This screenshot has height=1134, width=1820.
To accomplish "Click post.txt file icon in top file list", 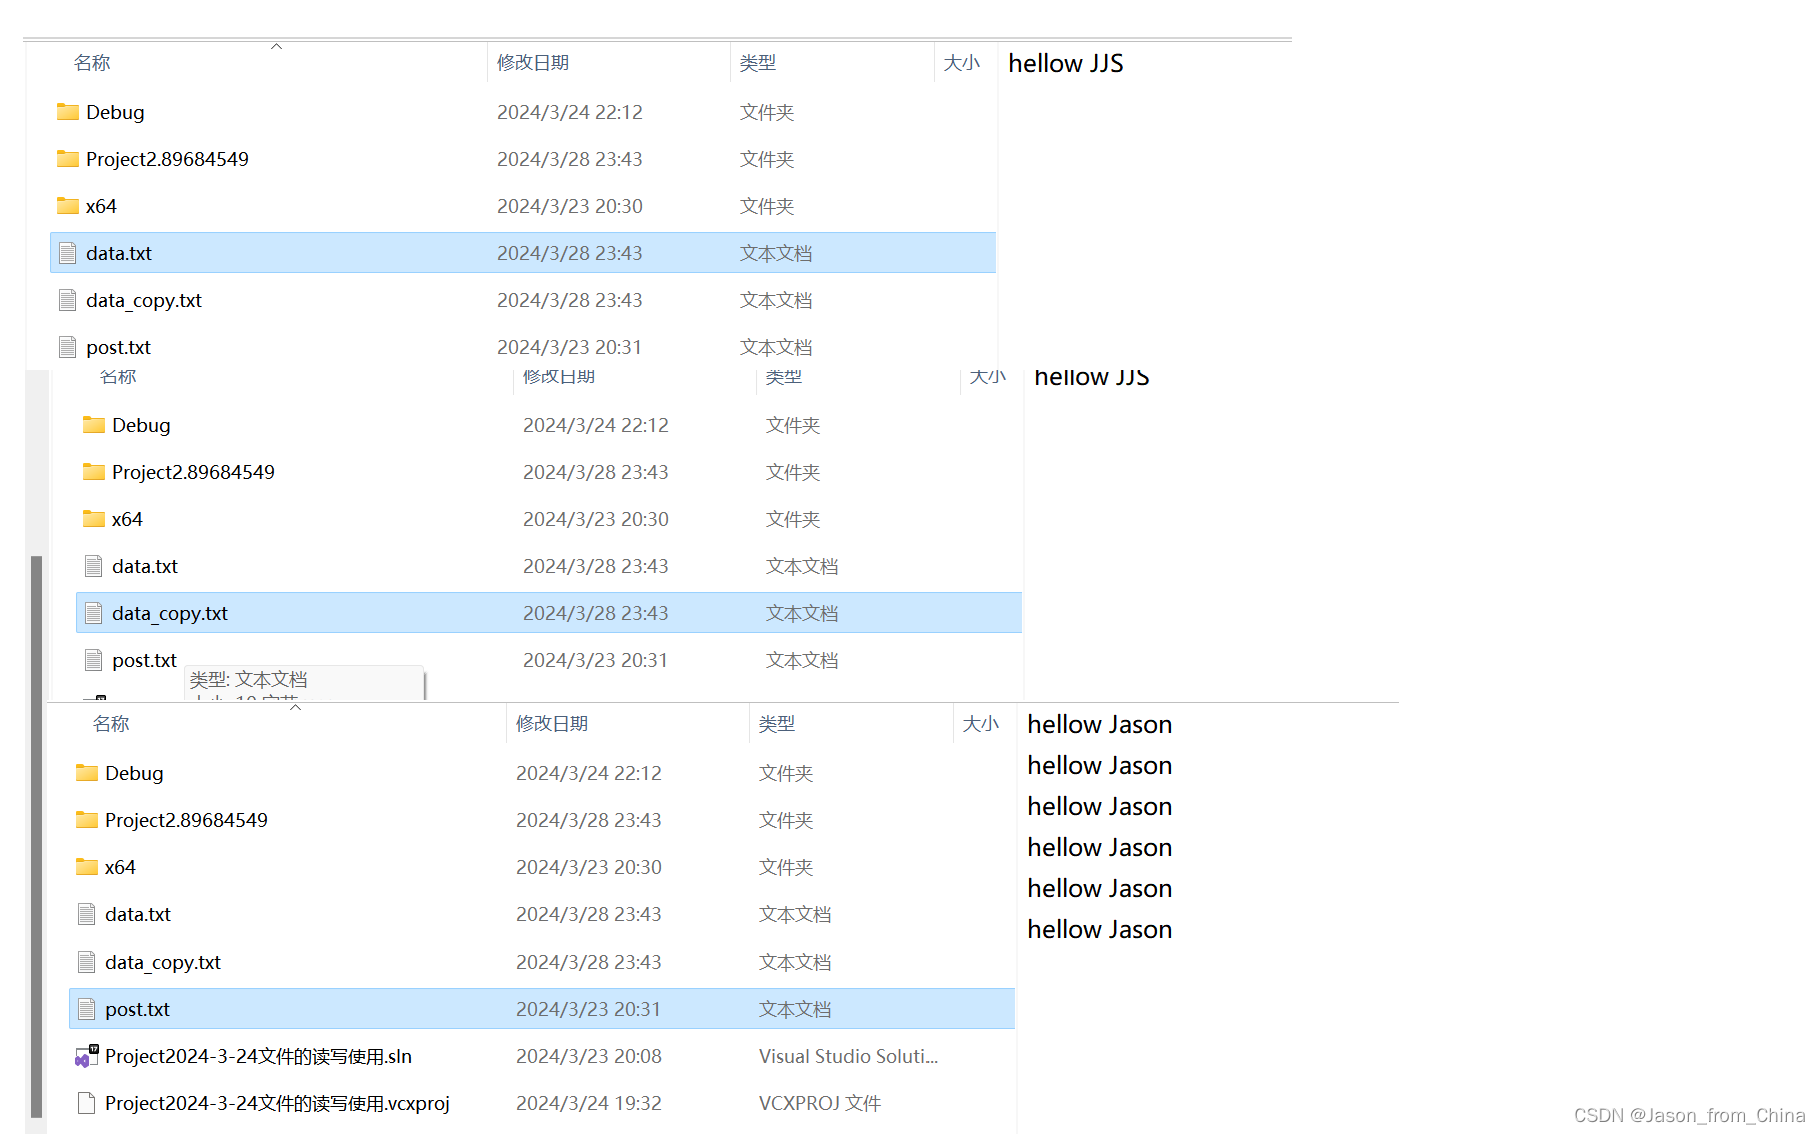I will click(x=68, y=347).
